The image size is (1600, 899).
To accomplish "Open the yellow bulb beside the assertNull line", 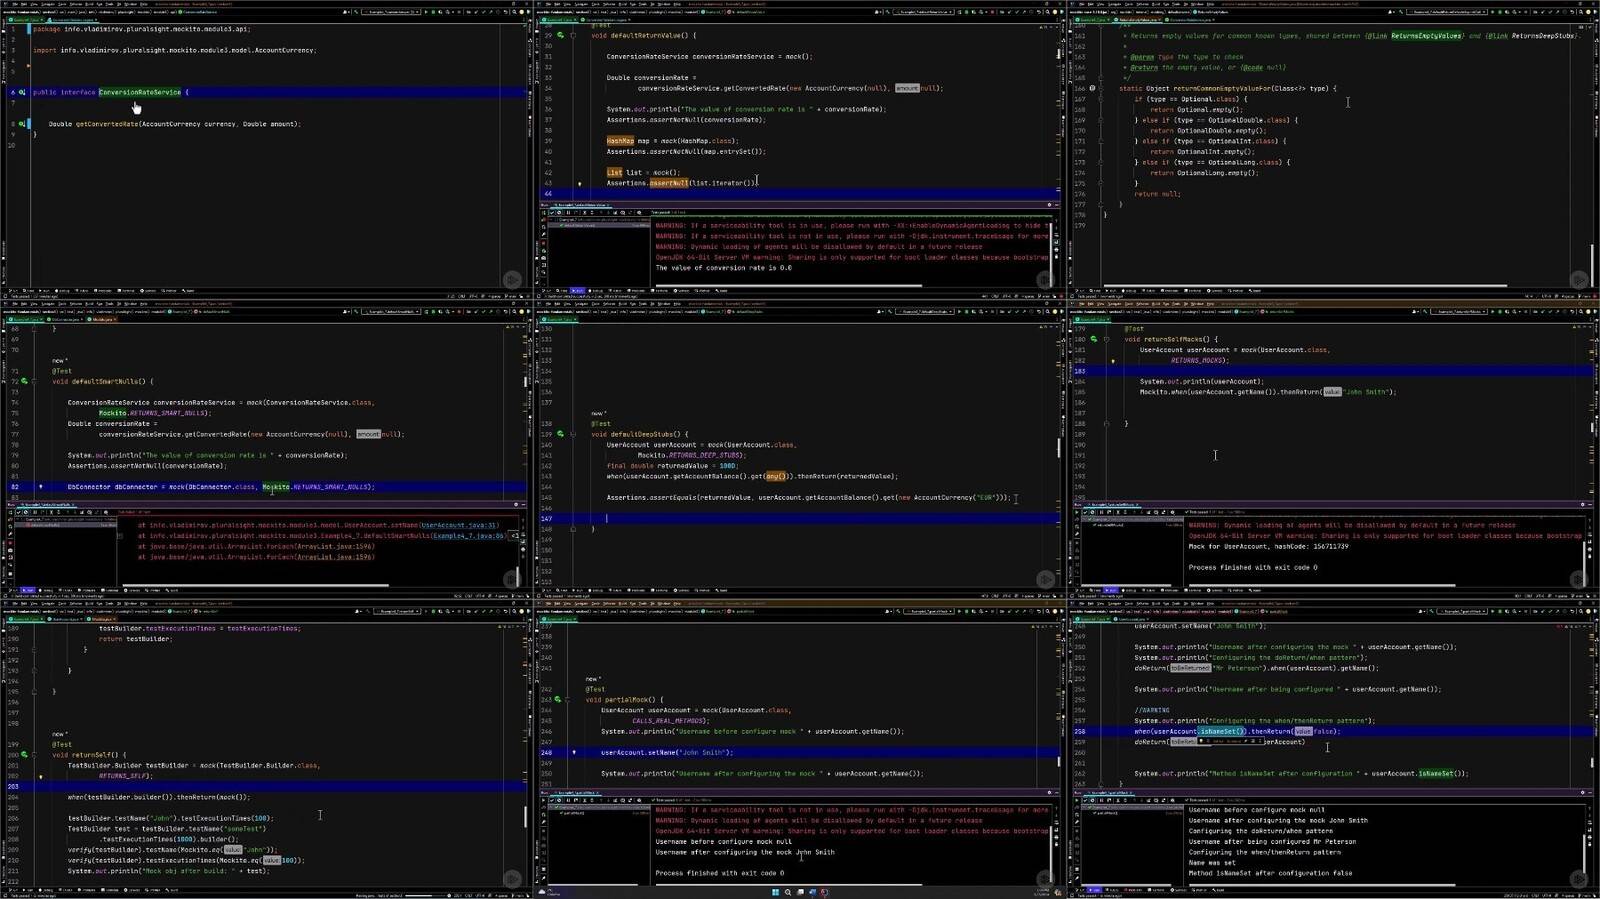I will point(579,183).
